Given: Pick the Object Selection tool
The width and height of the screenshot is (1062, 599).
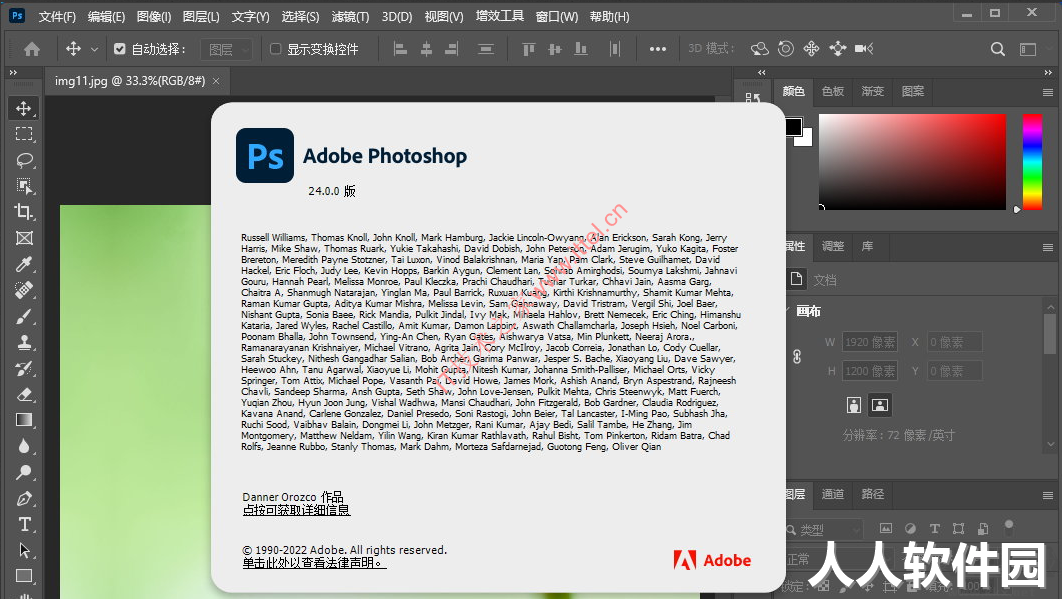Looking at the screenshot, I should pos(24,186).
